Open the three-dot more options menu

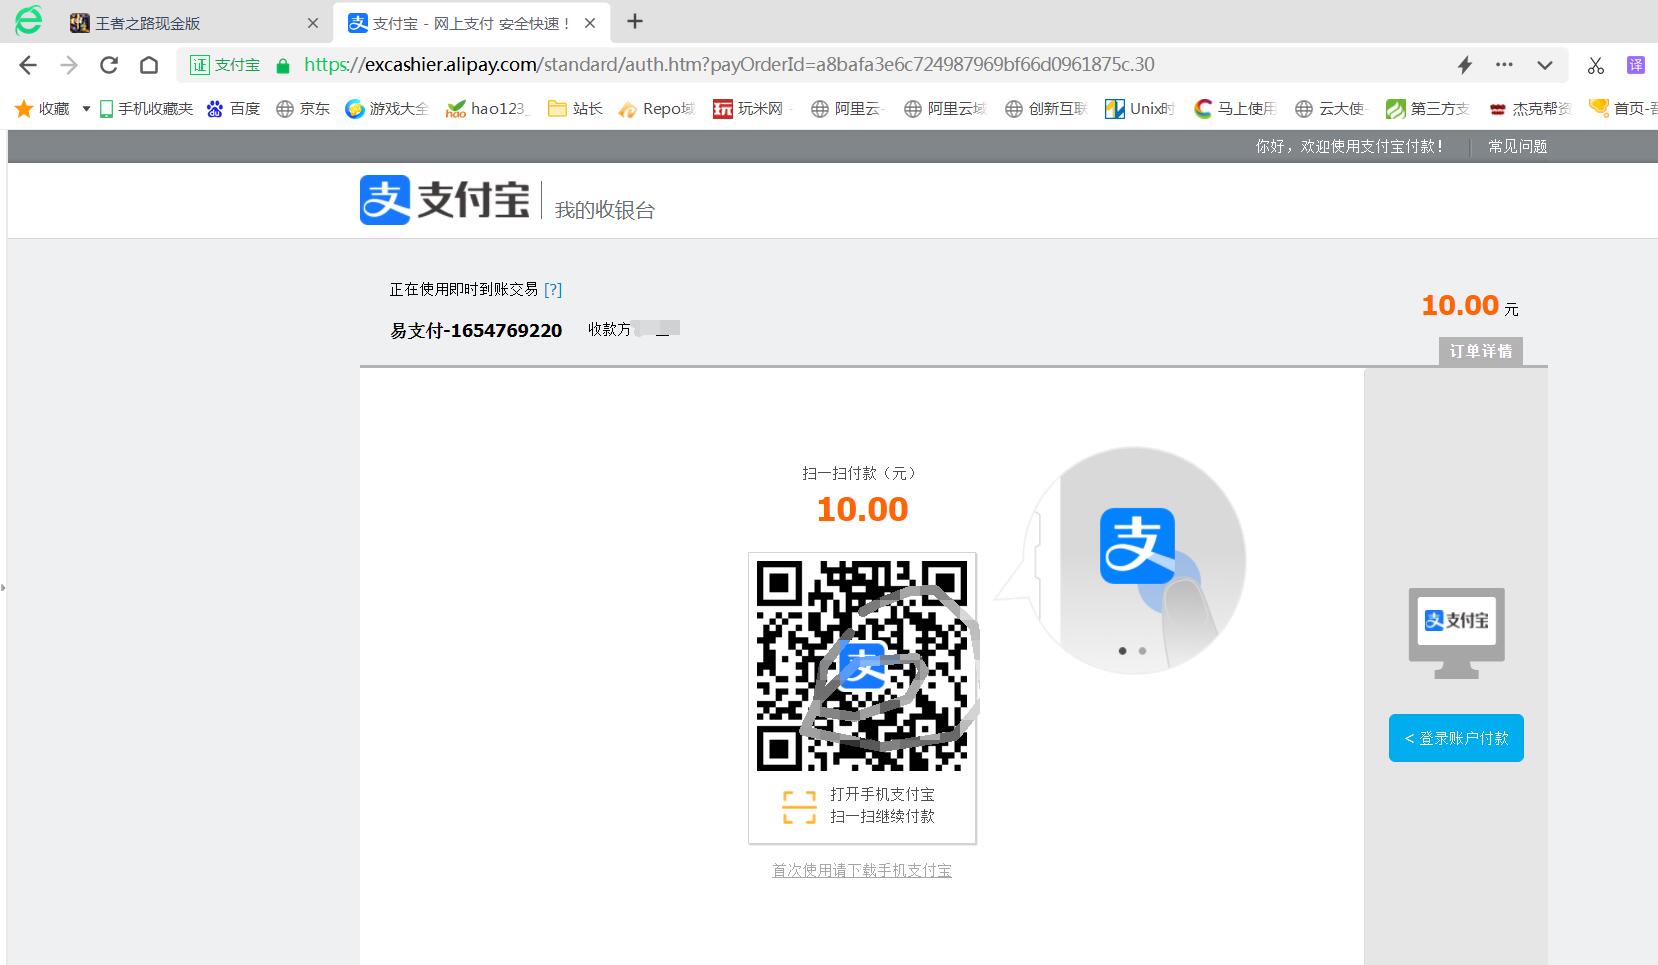1504,65
